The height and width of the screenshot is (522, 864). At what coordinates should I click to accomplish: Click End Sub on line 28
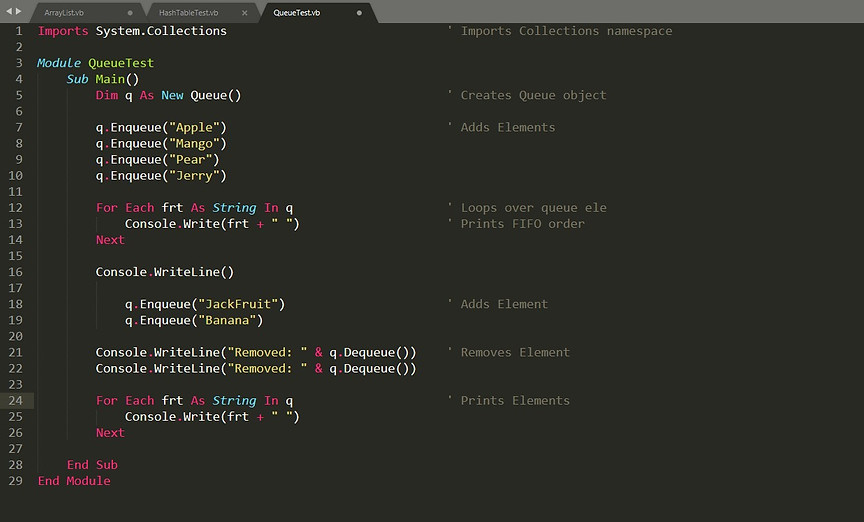pyautogui.click(x=92, y=465)
